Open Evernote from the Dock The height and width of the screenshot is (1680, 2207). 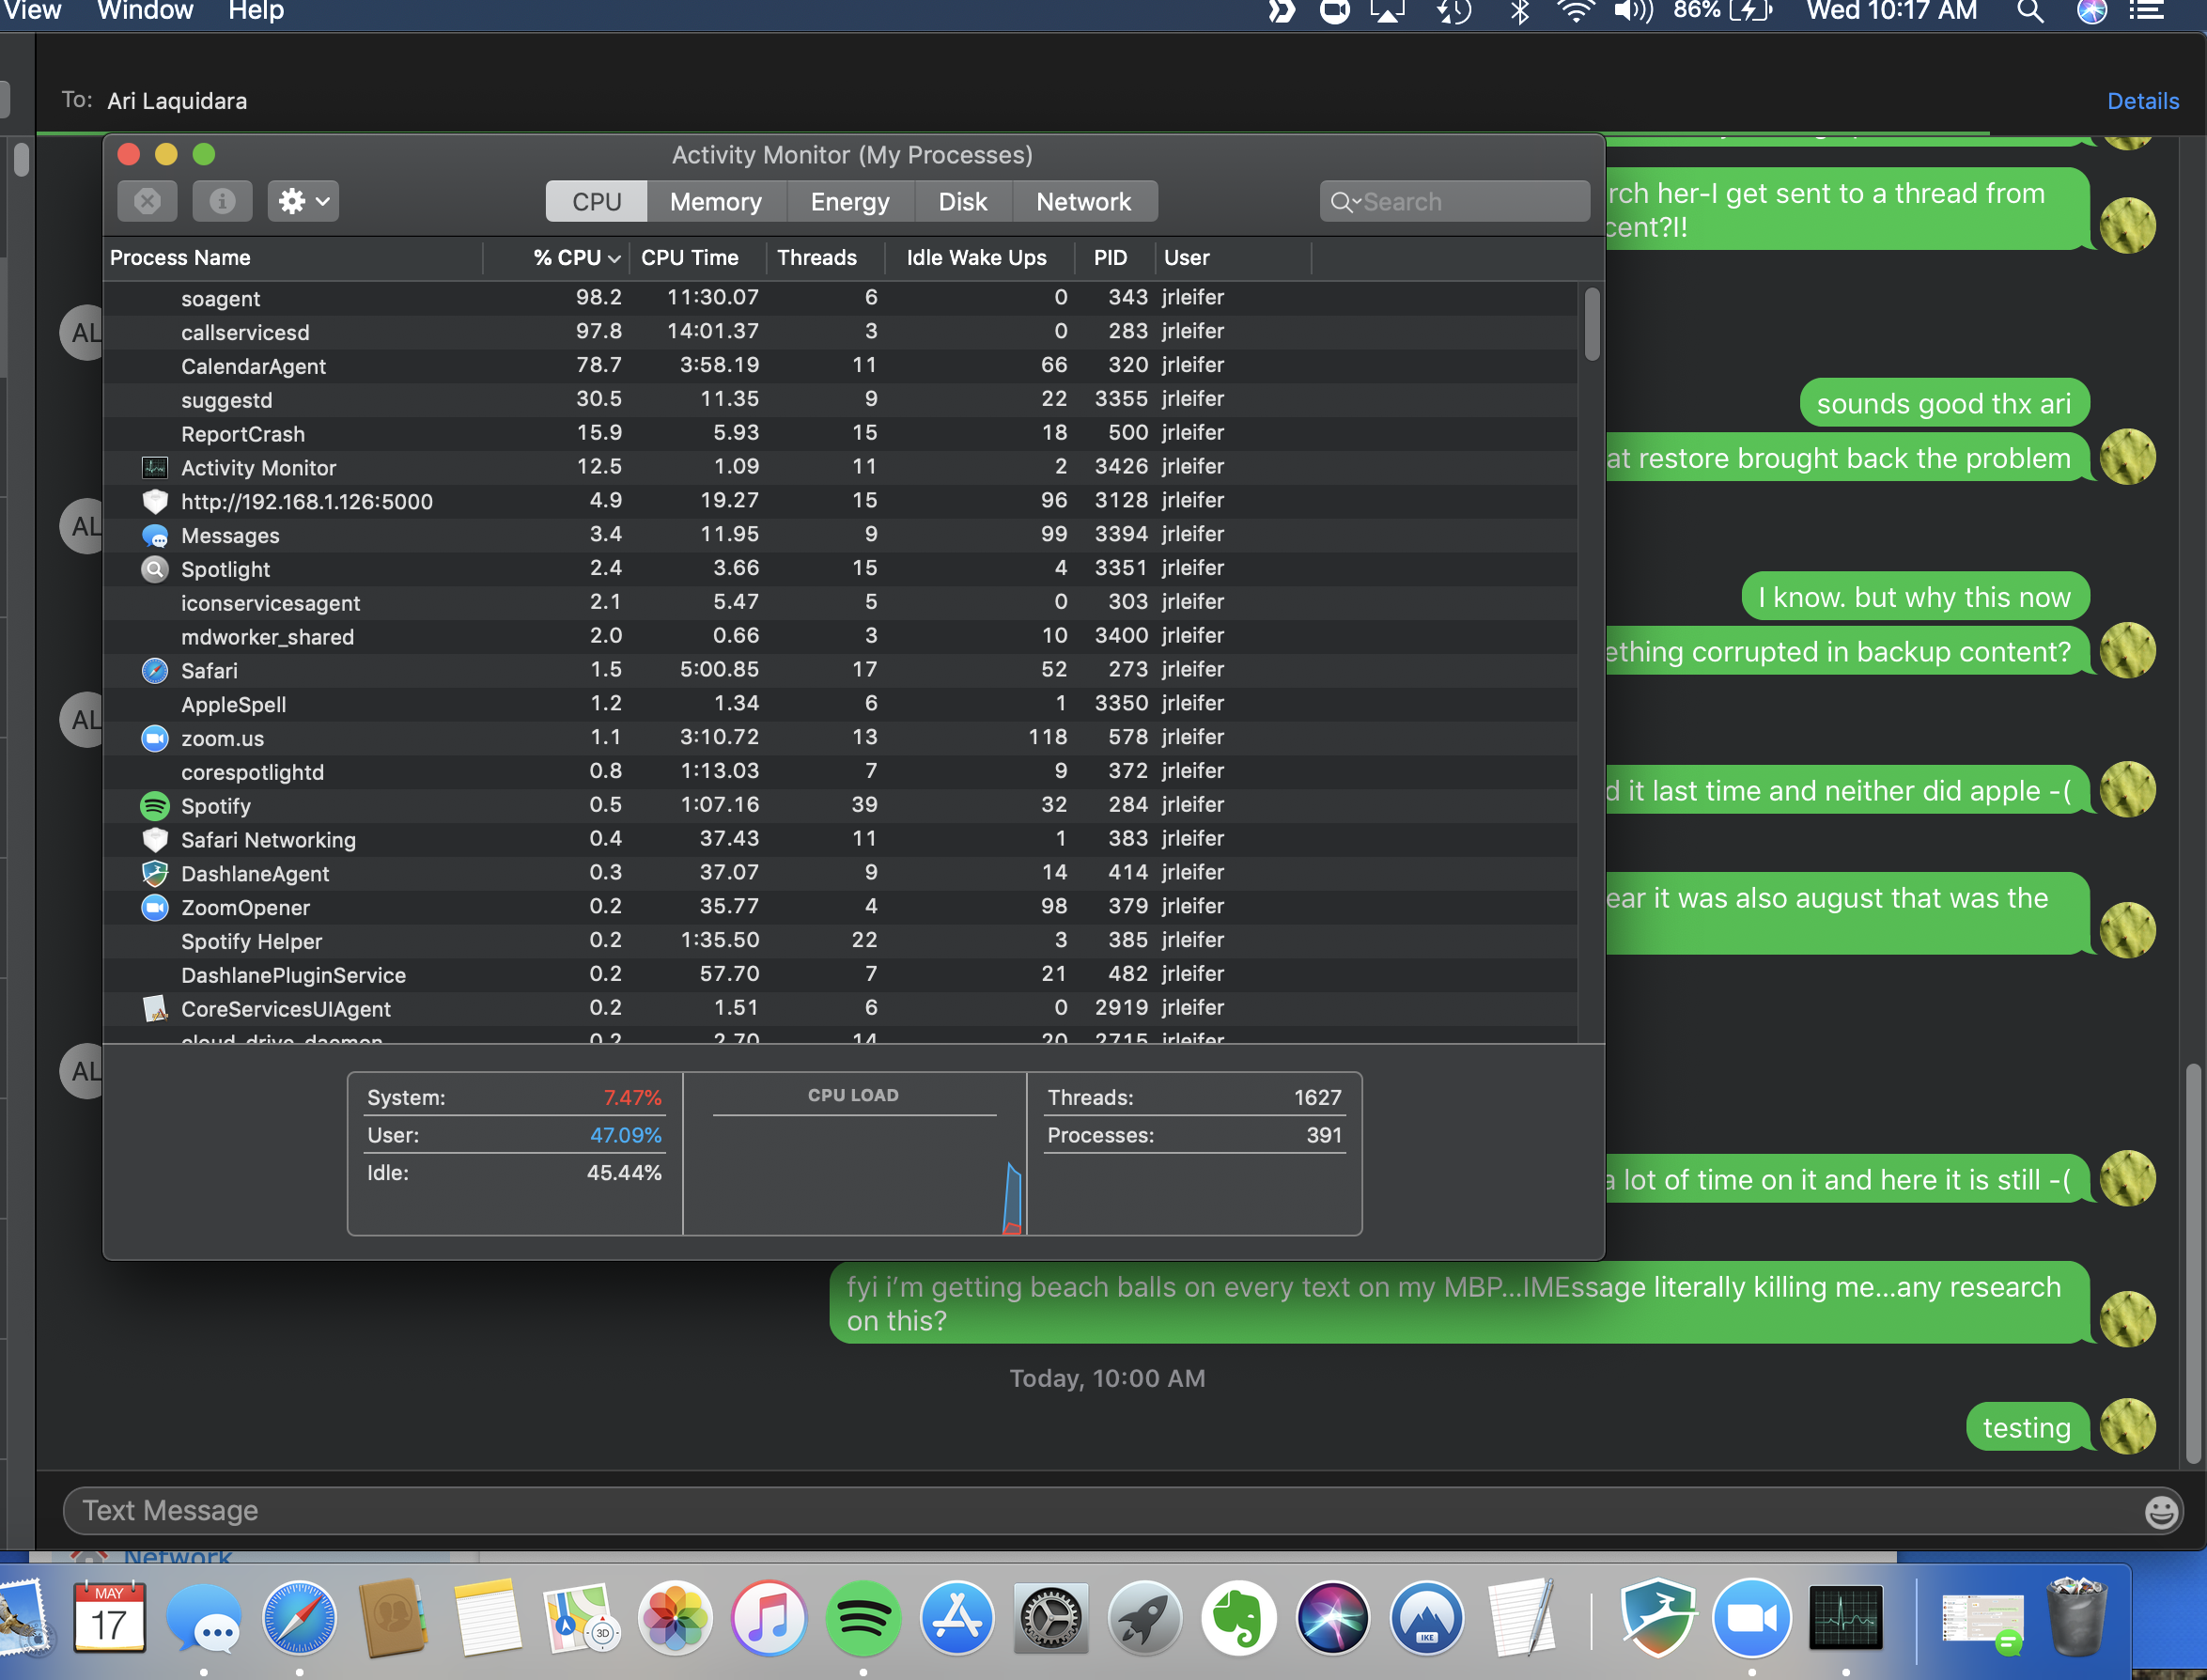point(1238,1618)
